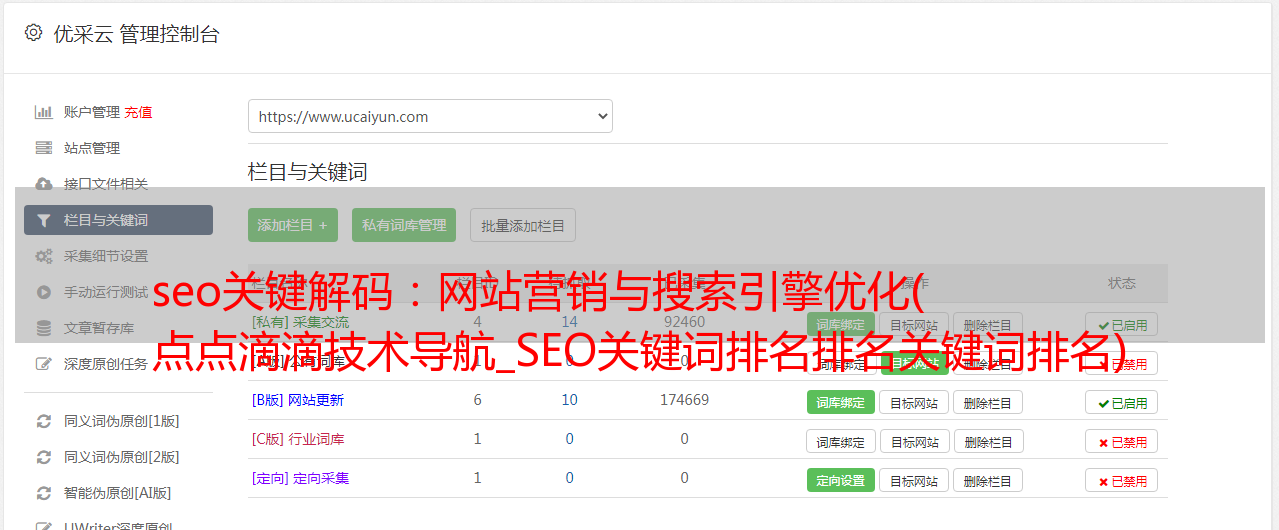Click 目标网站 in the 采集交流 row
This screenshot has width=1279, height=530.
[x=914, y=324]
